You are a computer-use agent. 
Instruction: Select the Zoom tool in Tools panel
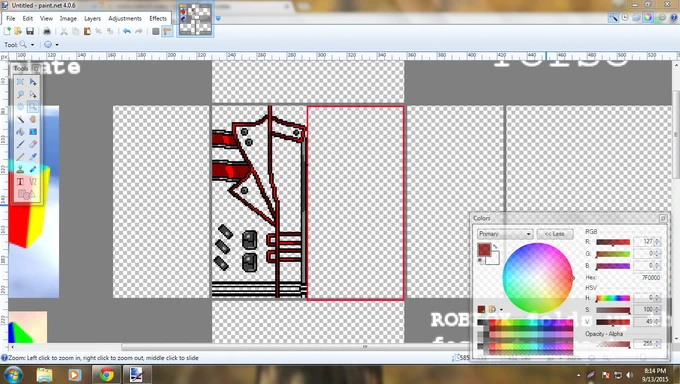pos(33,106)
